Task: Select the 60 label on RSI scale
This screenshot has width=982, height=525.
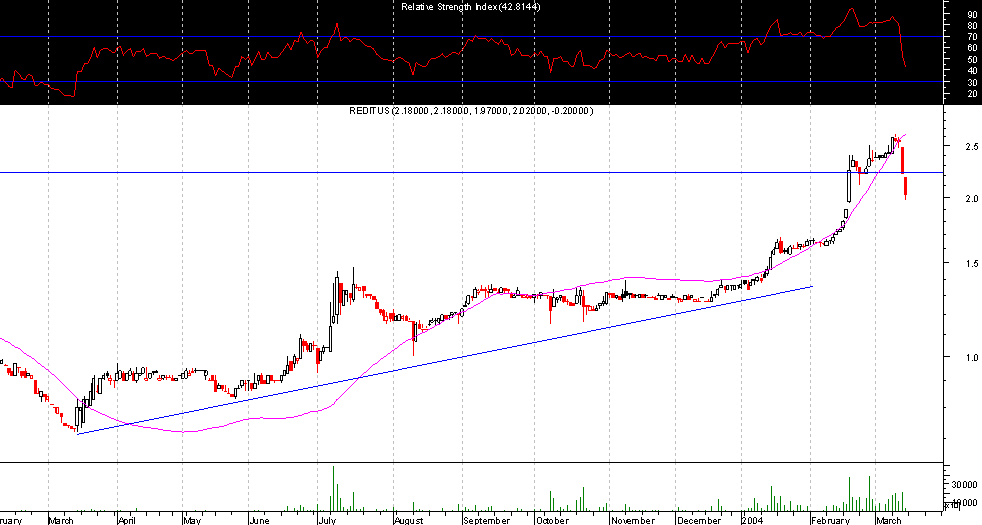Action: (x=972, y=48)
